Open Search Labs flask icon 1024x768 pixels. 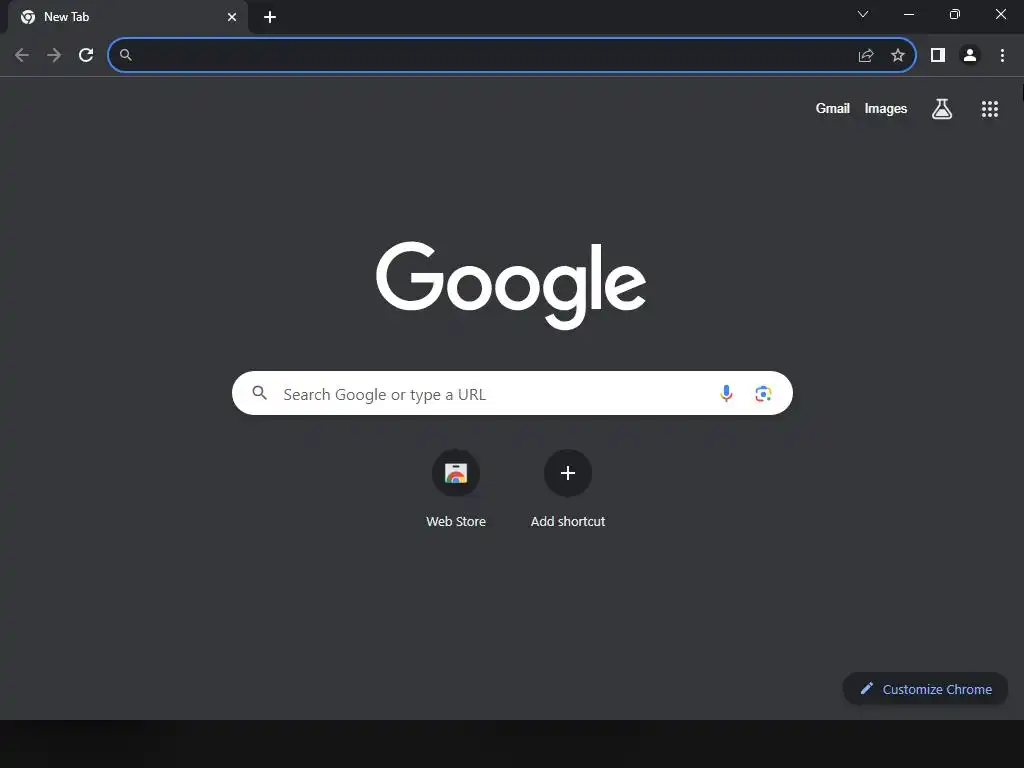[x=942, y=108]
